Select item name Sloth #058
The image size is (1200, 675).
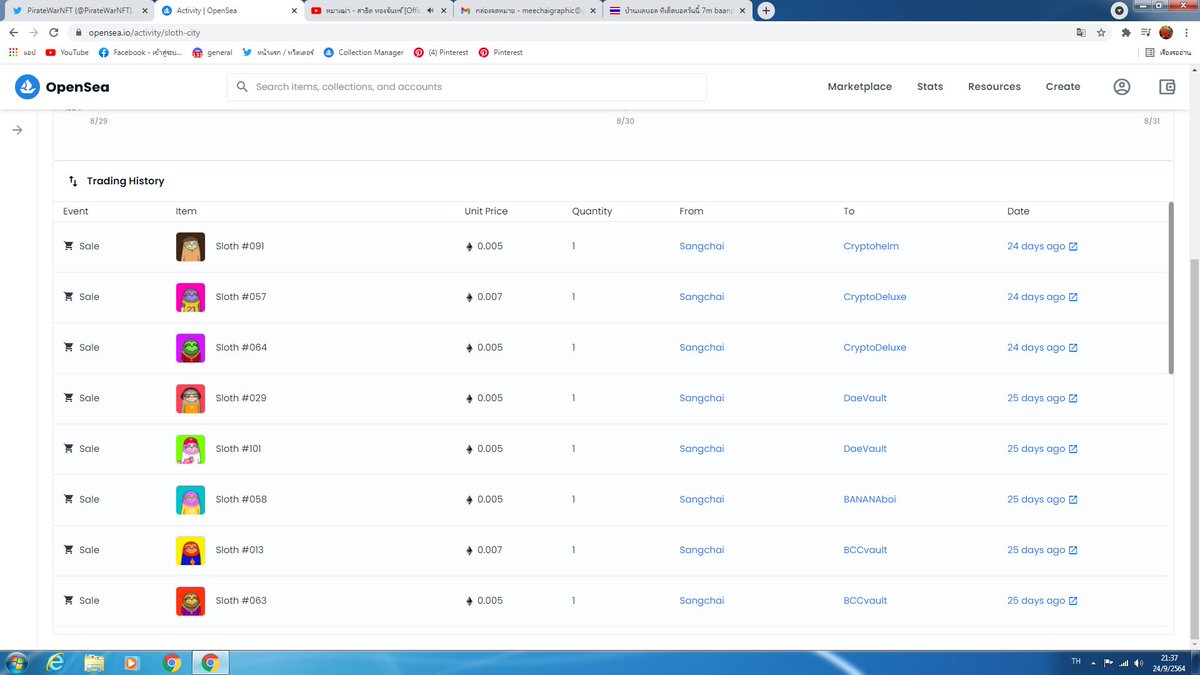[241, 499]
